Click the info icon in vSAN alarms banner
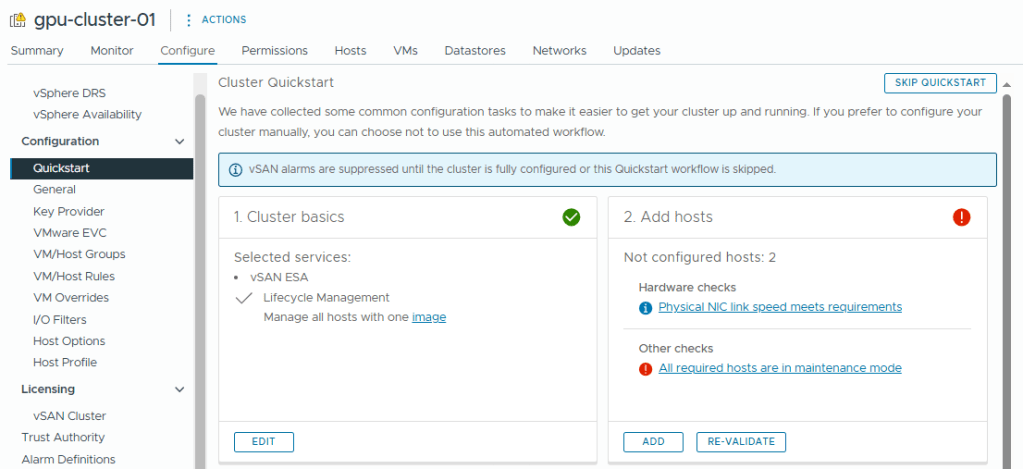Viewport: 1023px width, 469px height. click(x=236, y=169)
